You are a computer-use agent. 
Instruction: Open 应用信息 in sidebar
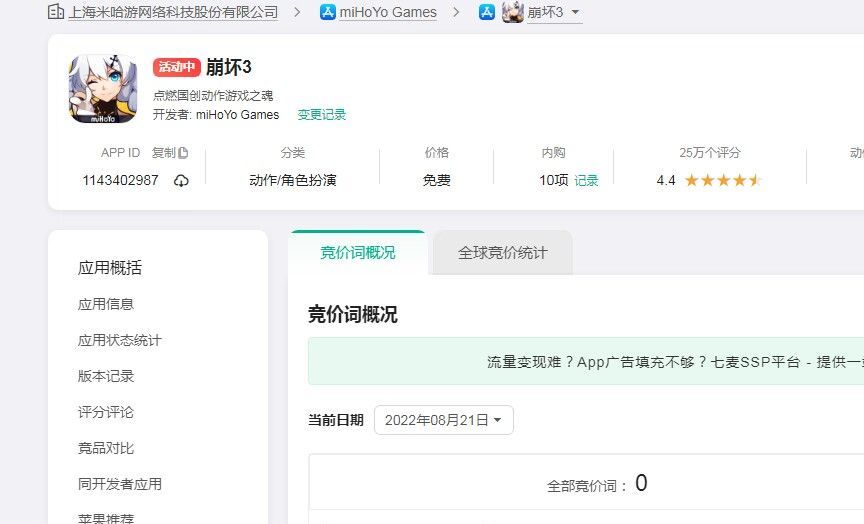tap(106, 304)
